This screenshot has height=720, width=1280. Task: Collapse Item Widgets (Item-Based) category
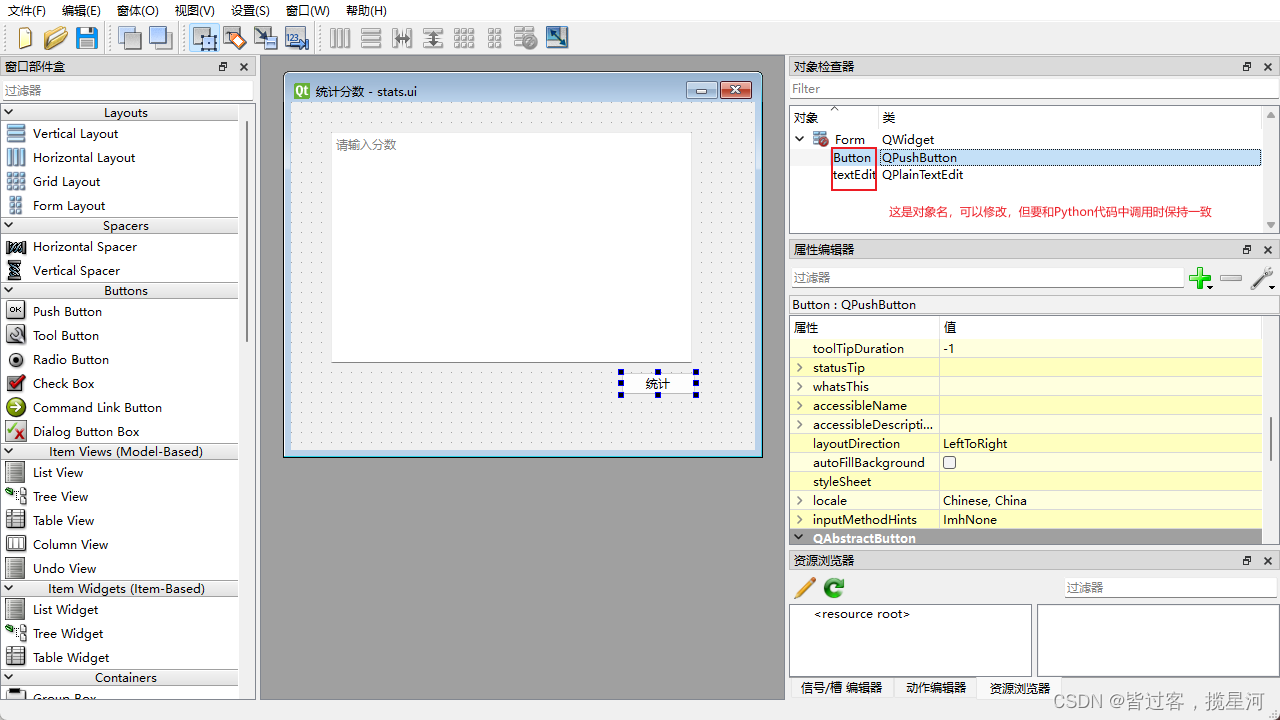click(9, 589)
